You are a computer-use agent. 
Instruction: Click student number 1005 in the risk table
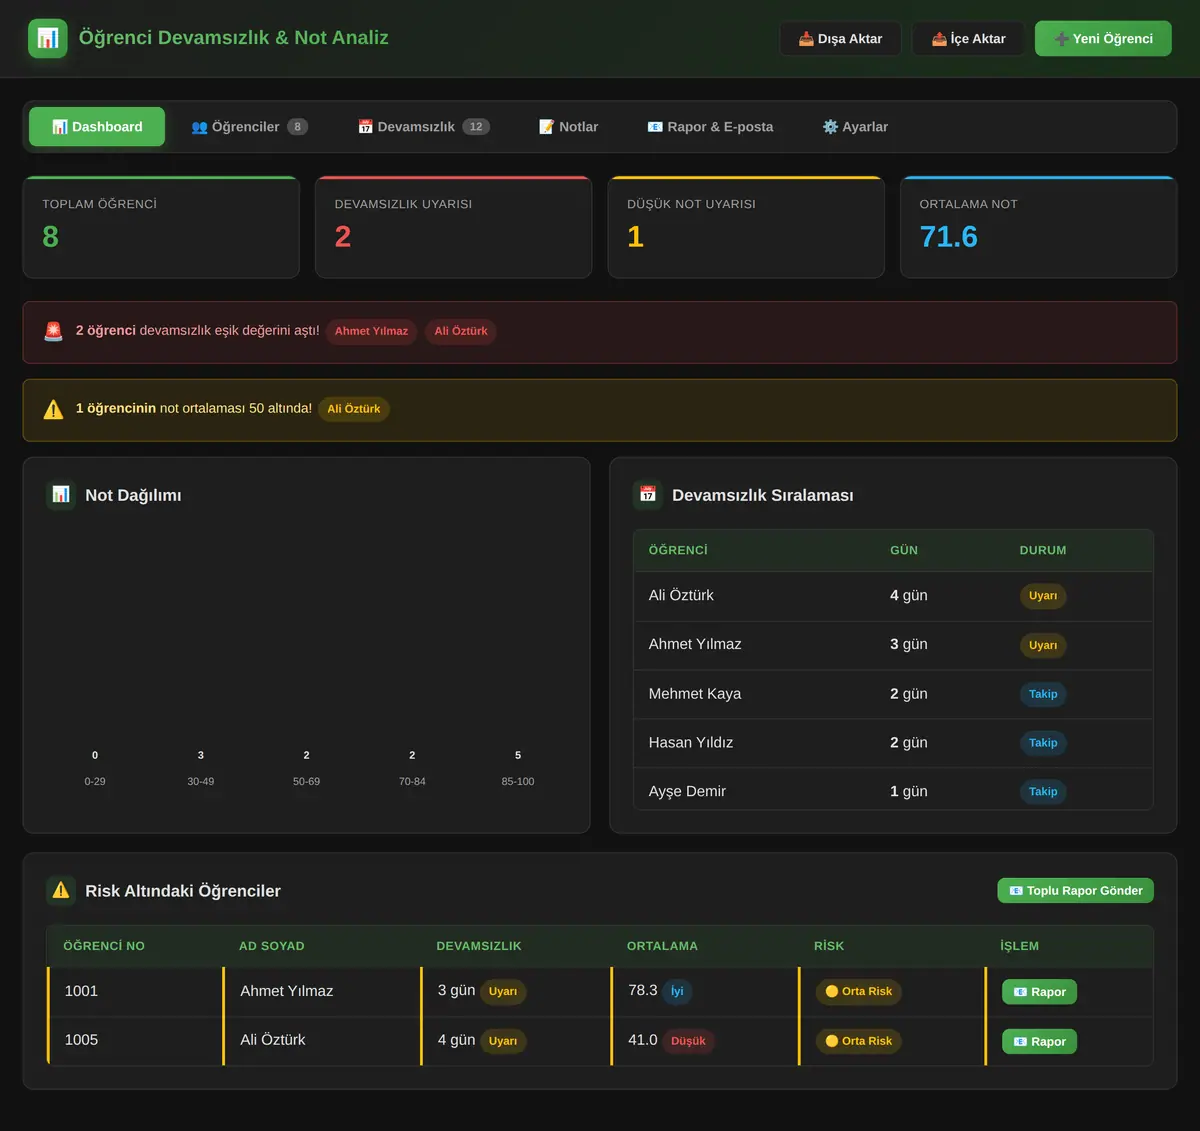(x=81, y=1040)
